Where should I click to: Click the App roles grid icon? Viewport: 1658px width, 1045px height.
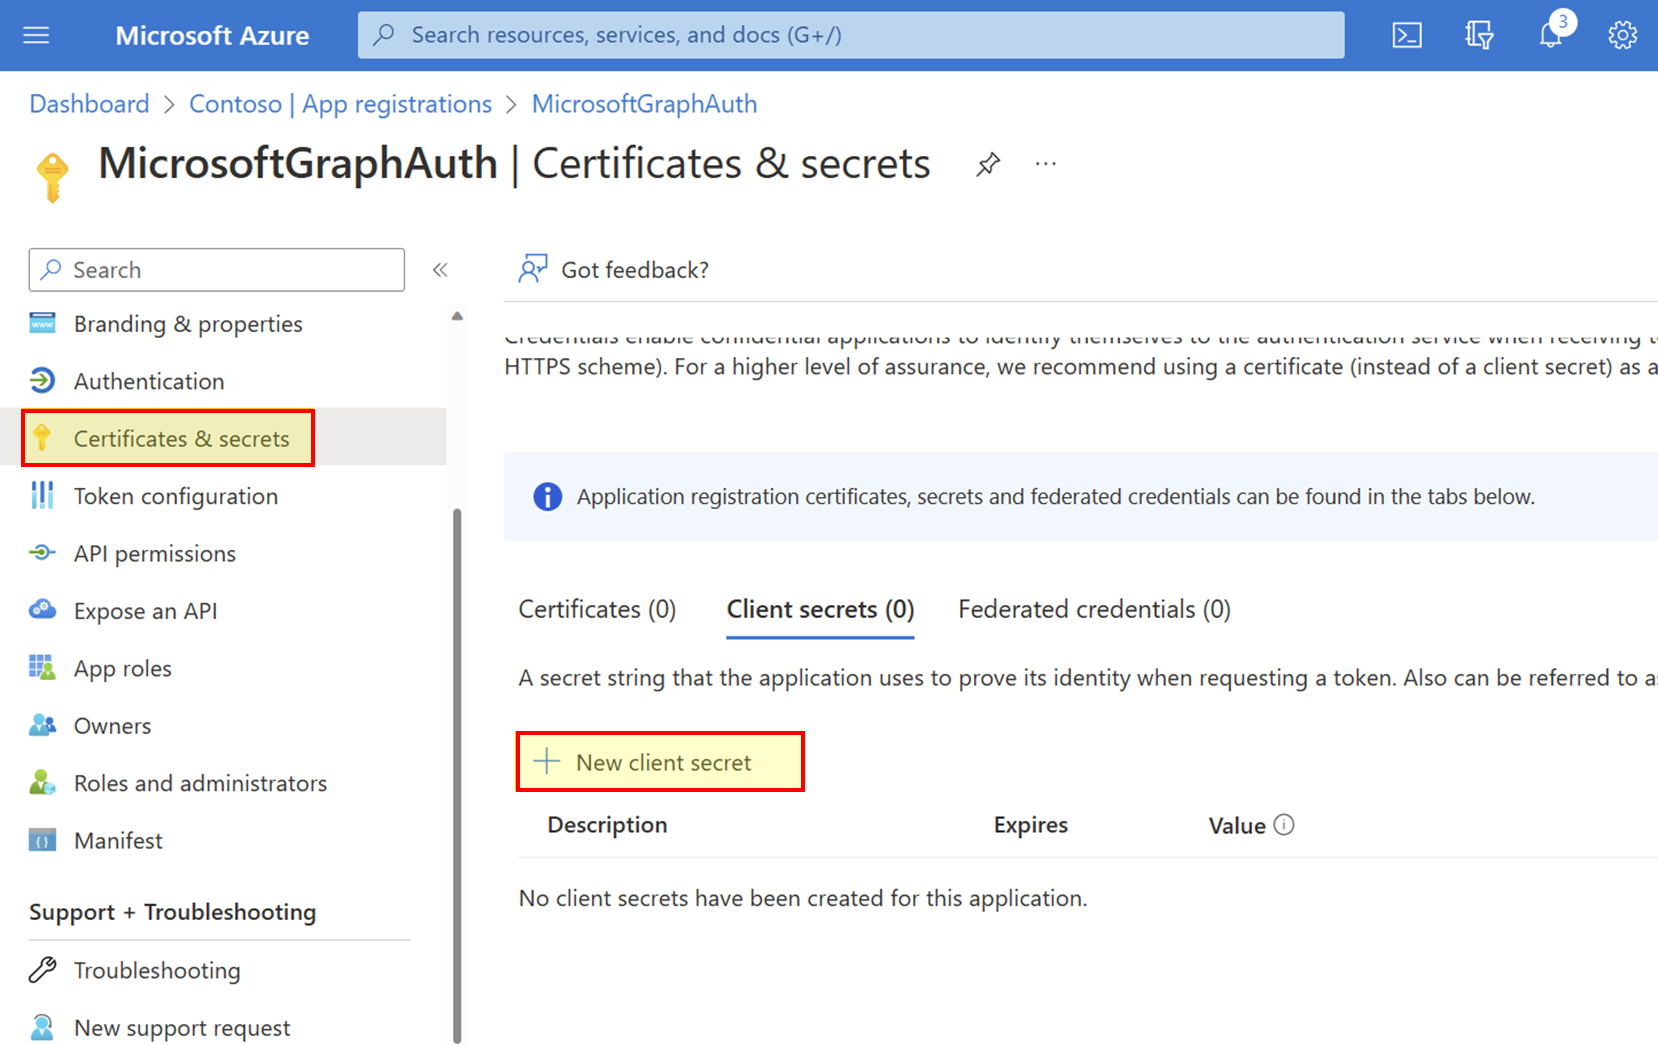pos(42,668)
